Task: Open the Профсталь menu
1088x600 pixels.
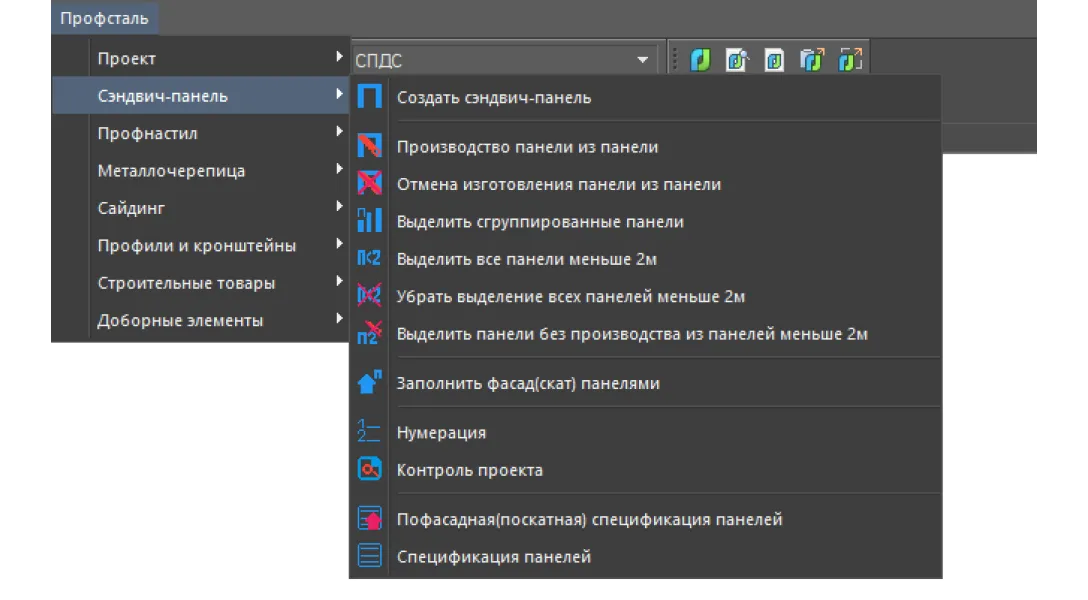Action: coord(103,18)
